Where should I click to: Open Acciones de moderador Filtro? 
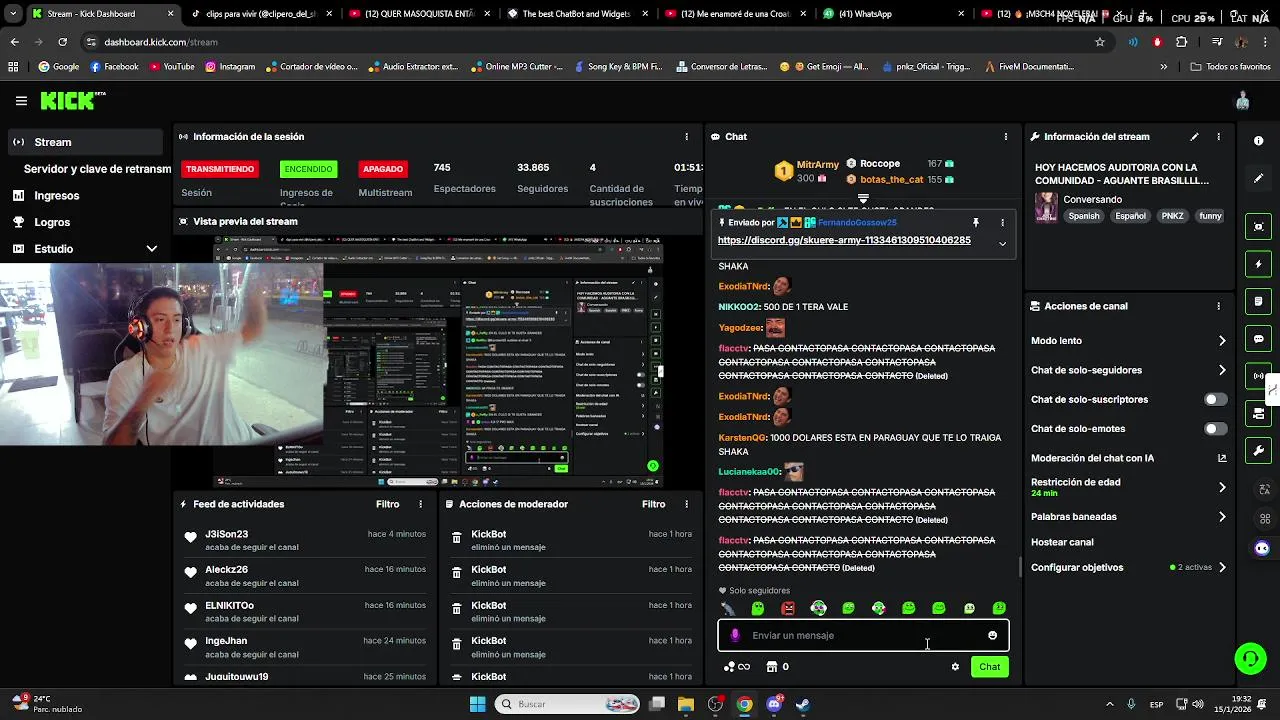(653, 505)
